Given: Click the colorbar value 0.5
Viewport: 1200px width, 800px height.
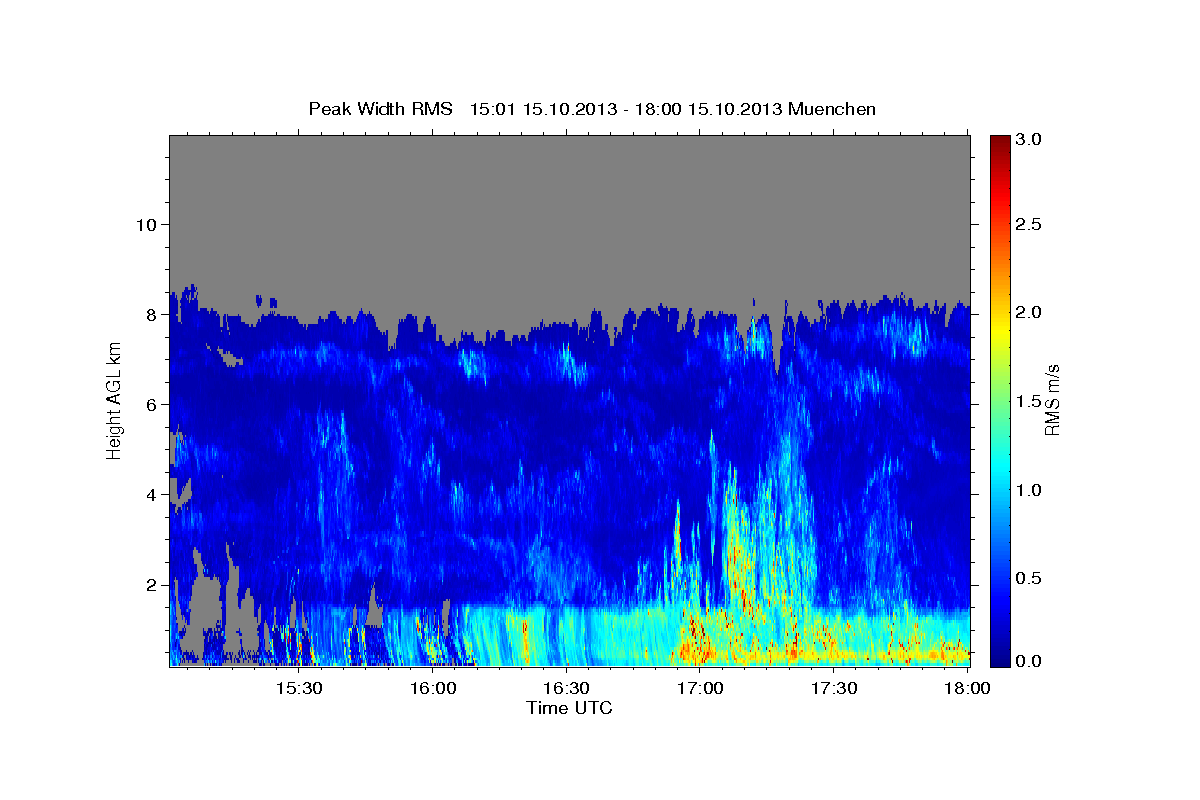Looking at the screenshot, I should click(1028, 579).
